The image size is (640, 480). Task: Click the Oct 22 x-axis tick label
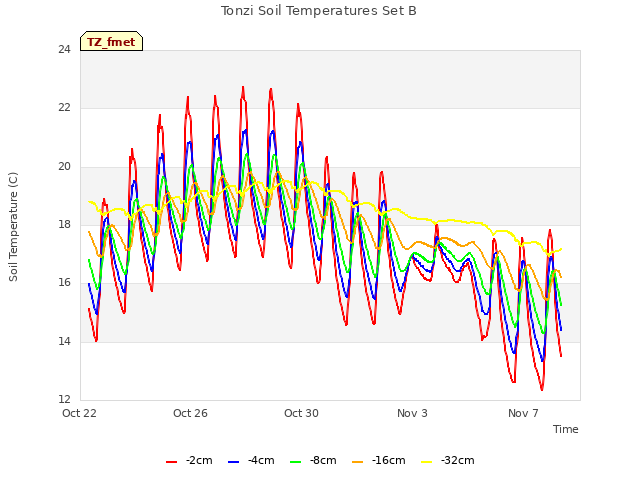pyautogui.click(x=79, y=413)
